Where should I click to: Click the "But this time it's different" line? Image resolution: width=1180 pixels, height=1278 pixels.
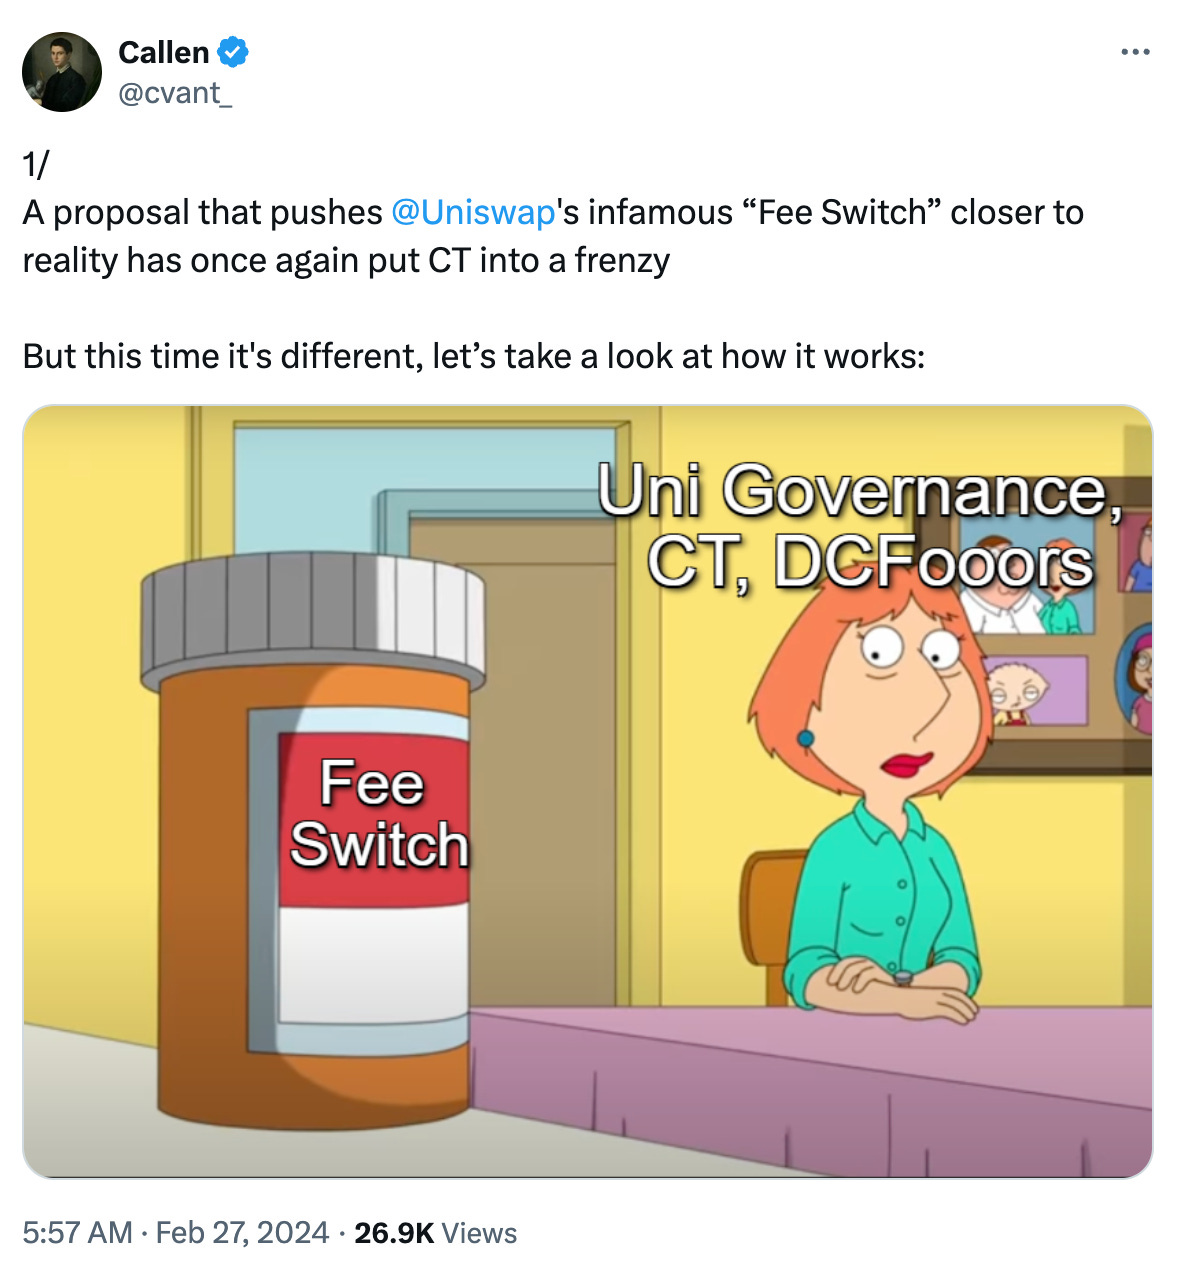click(x=474, y=356)
